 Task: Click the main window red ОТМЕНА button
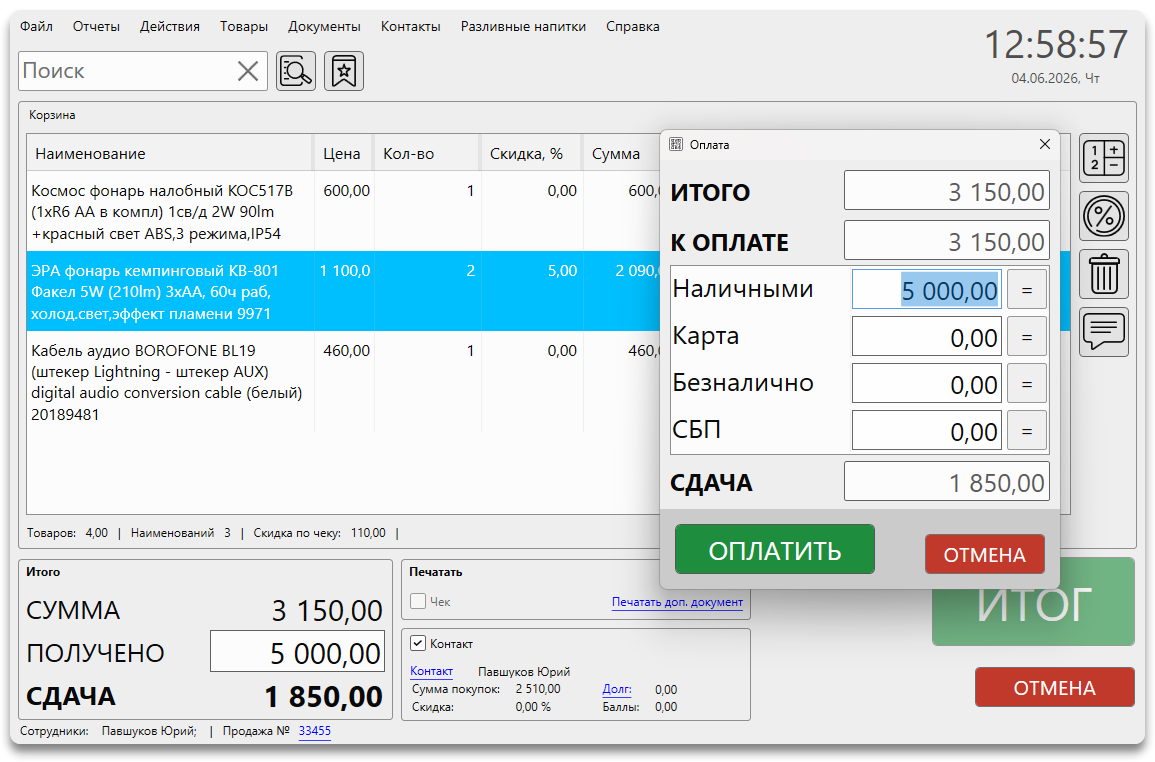[x=1055, y=688]
